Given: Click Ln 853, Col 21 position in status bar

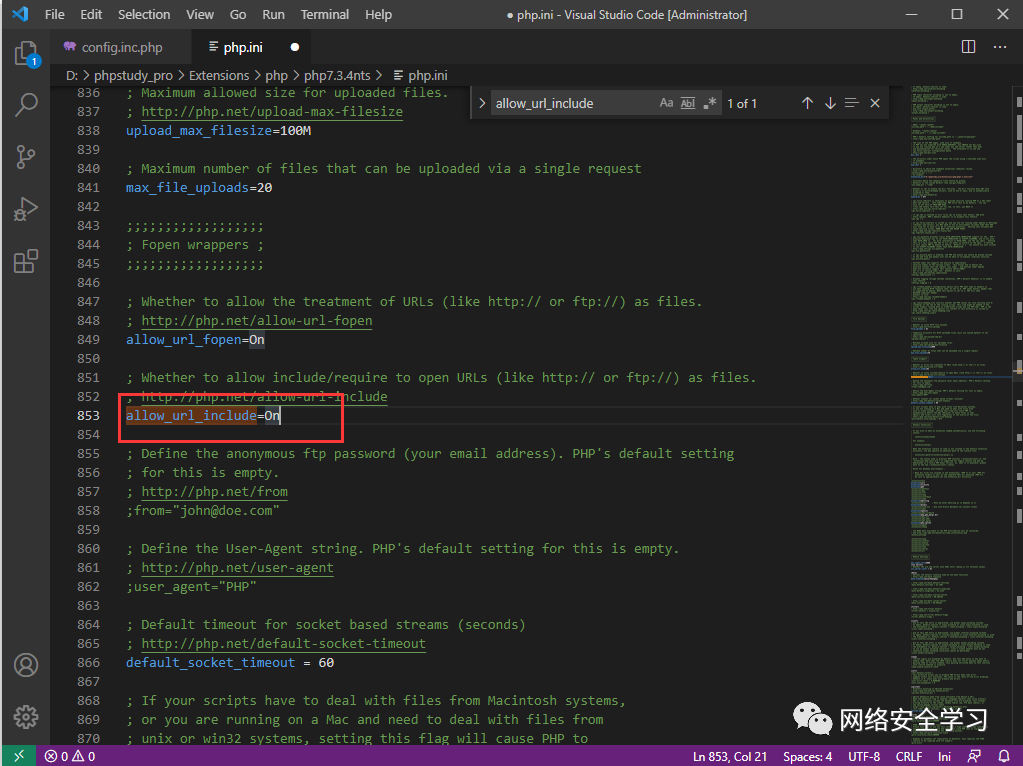Looking at the screenshot, I should coord(730,756).
